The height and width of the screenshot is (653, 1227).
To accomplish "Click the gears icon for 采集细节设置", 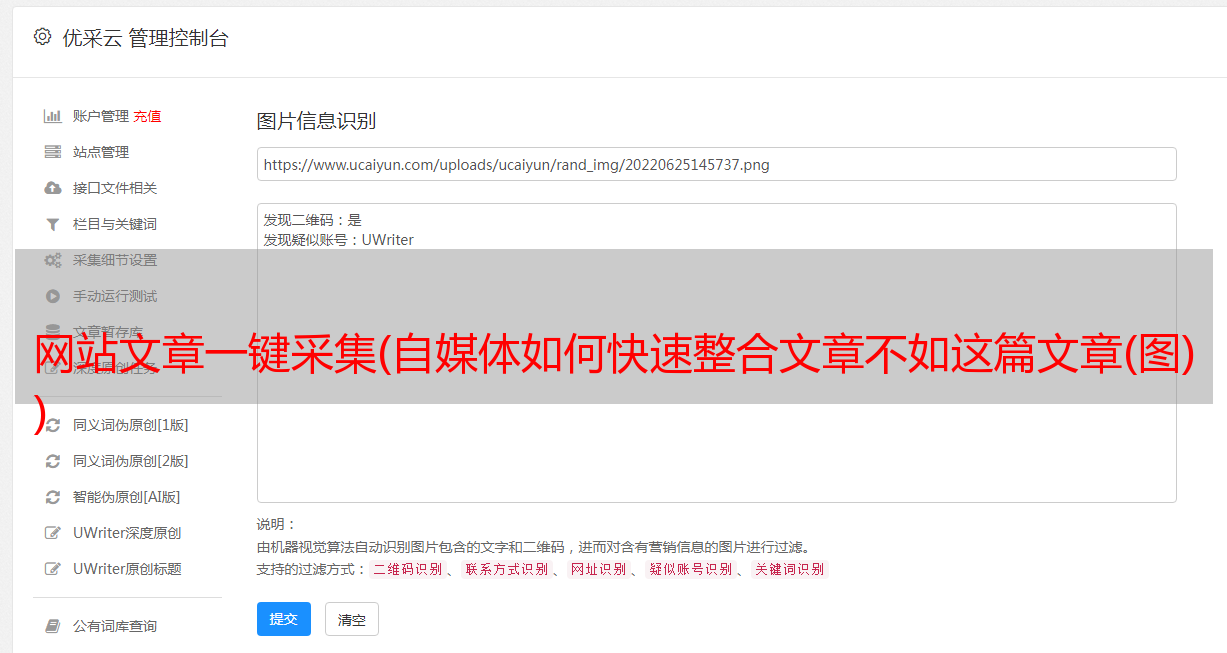I will [53, 260].
